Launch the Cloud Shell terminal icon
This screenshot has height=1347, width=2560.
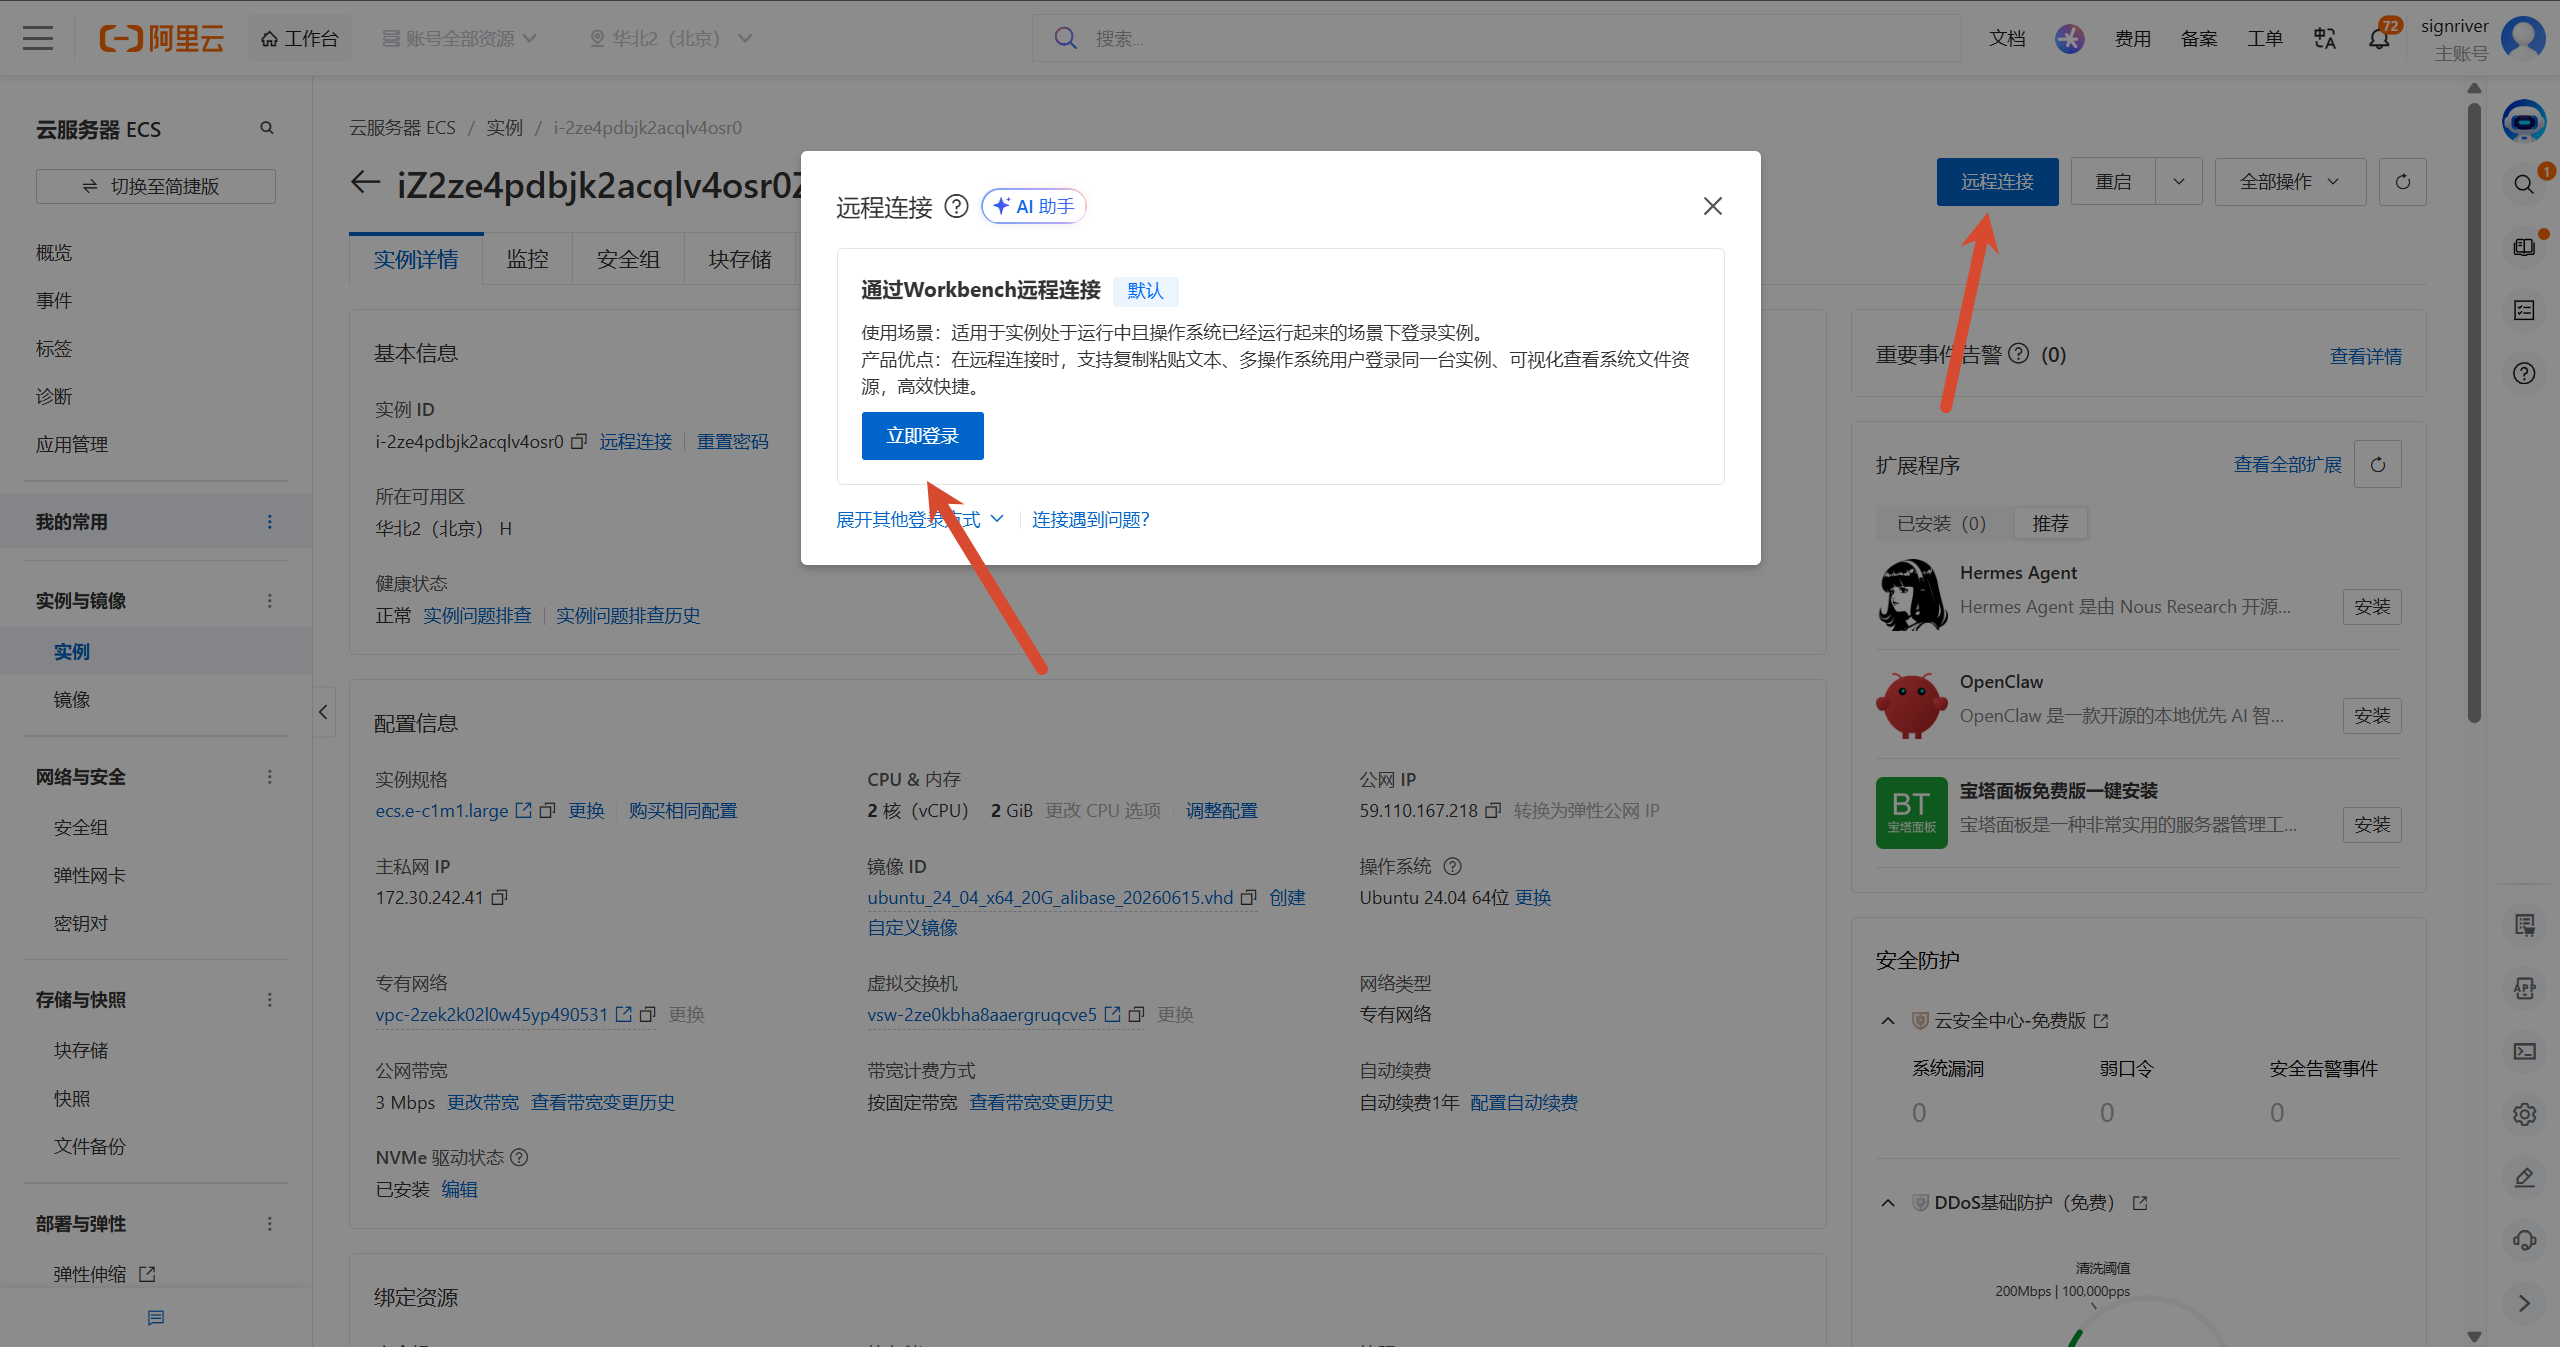2524,1051
